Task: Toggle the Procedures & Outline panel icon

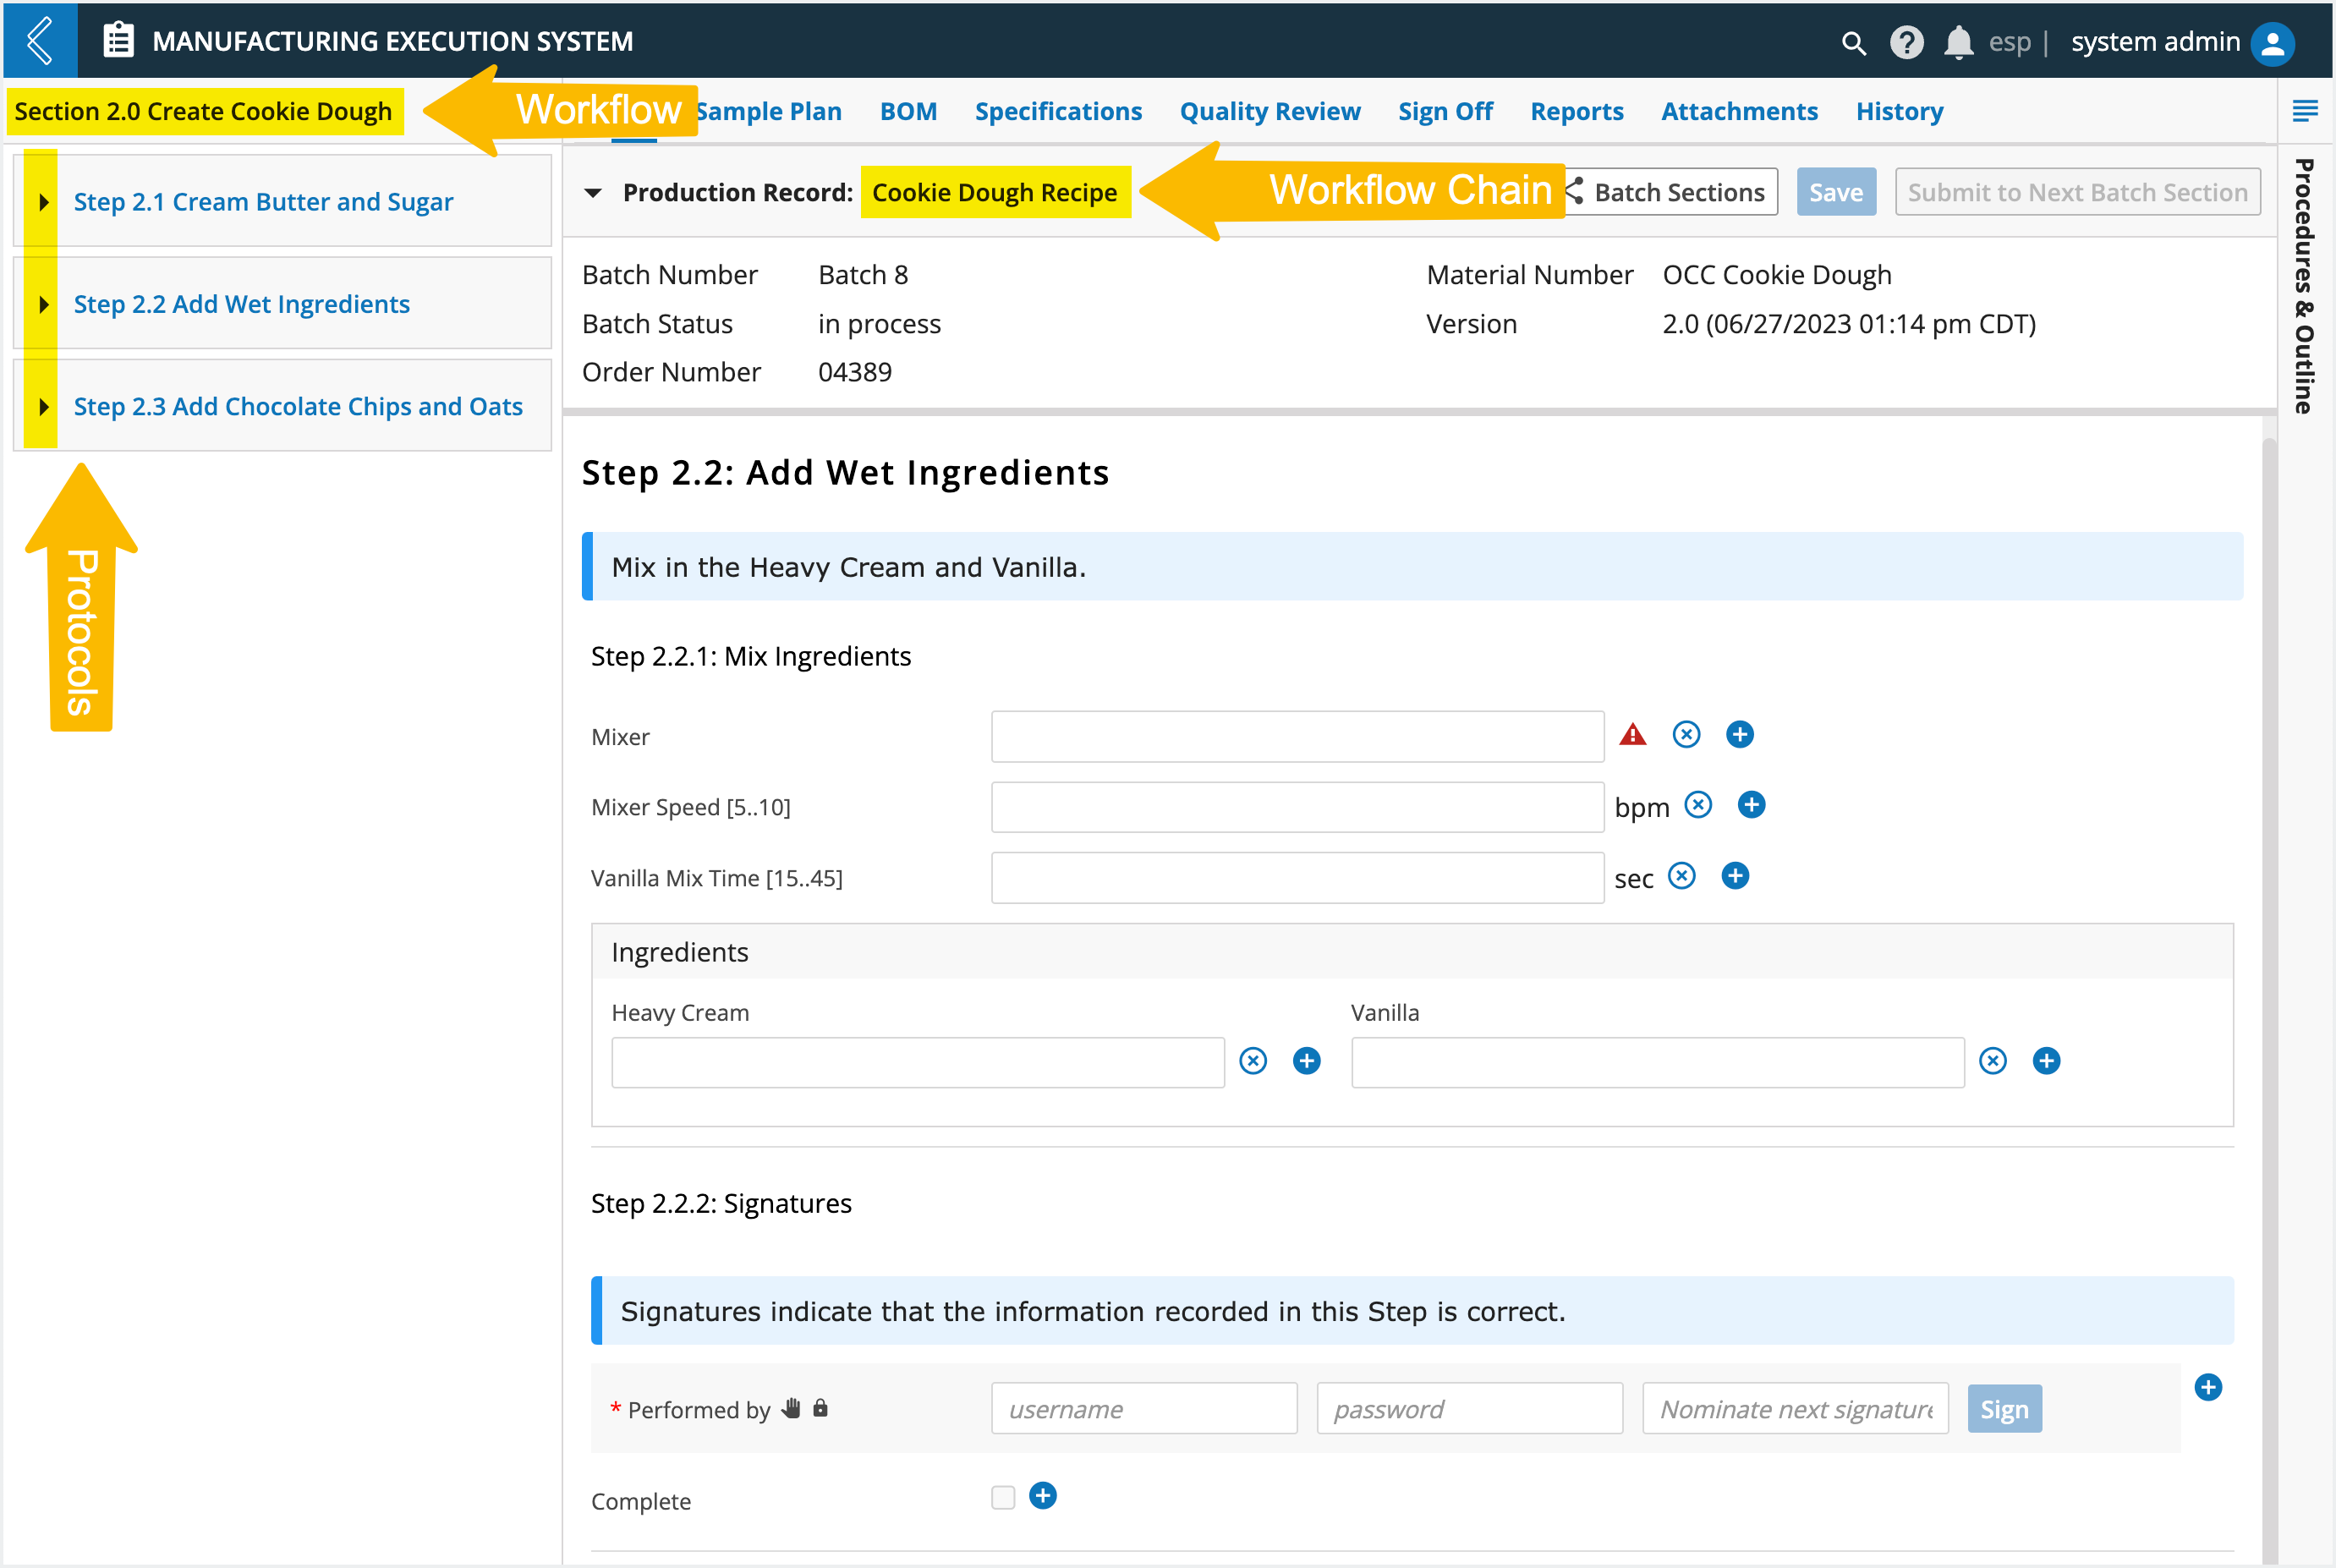Action: coord(2304,111)
